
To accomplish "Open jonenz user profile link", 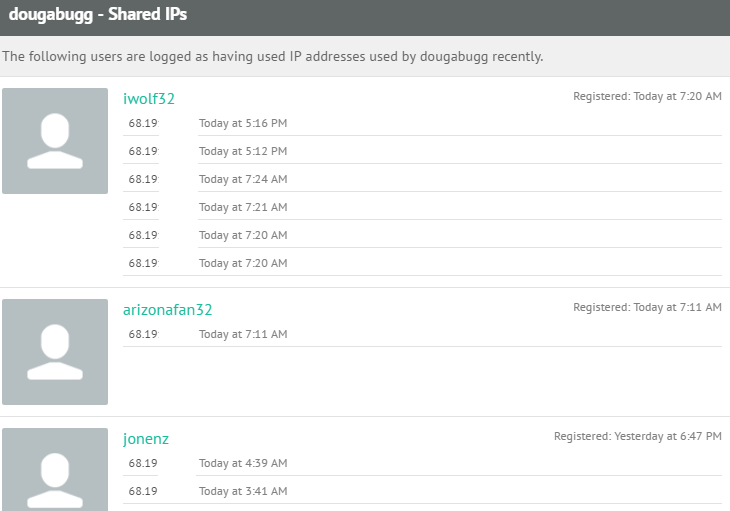I will tap(146, 439).
